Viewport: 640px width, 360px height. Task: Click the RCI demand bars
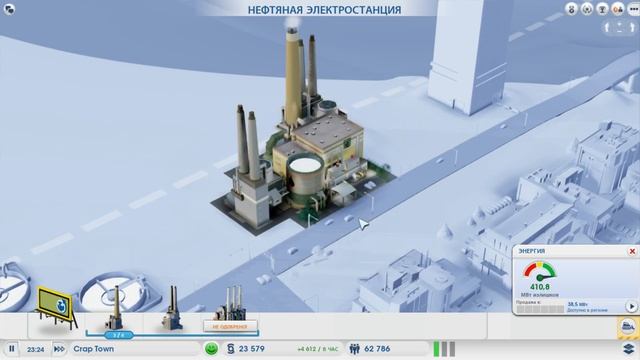click(x=444, y=349)
